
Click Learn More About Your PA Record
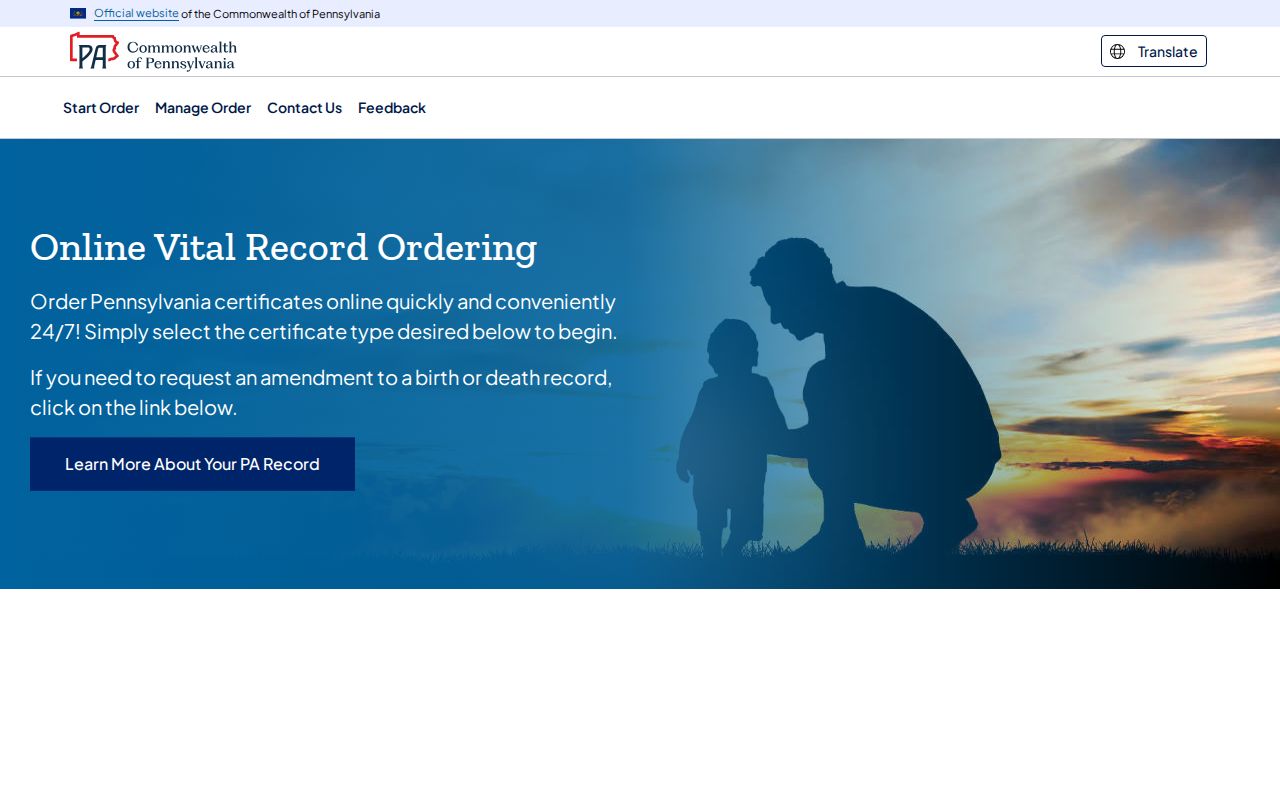click(x=192, y=464)
